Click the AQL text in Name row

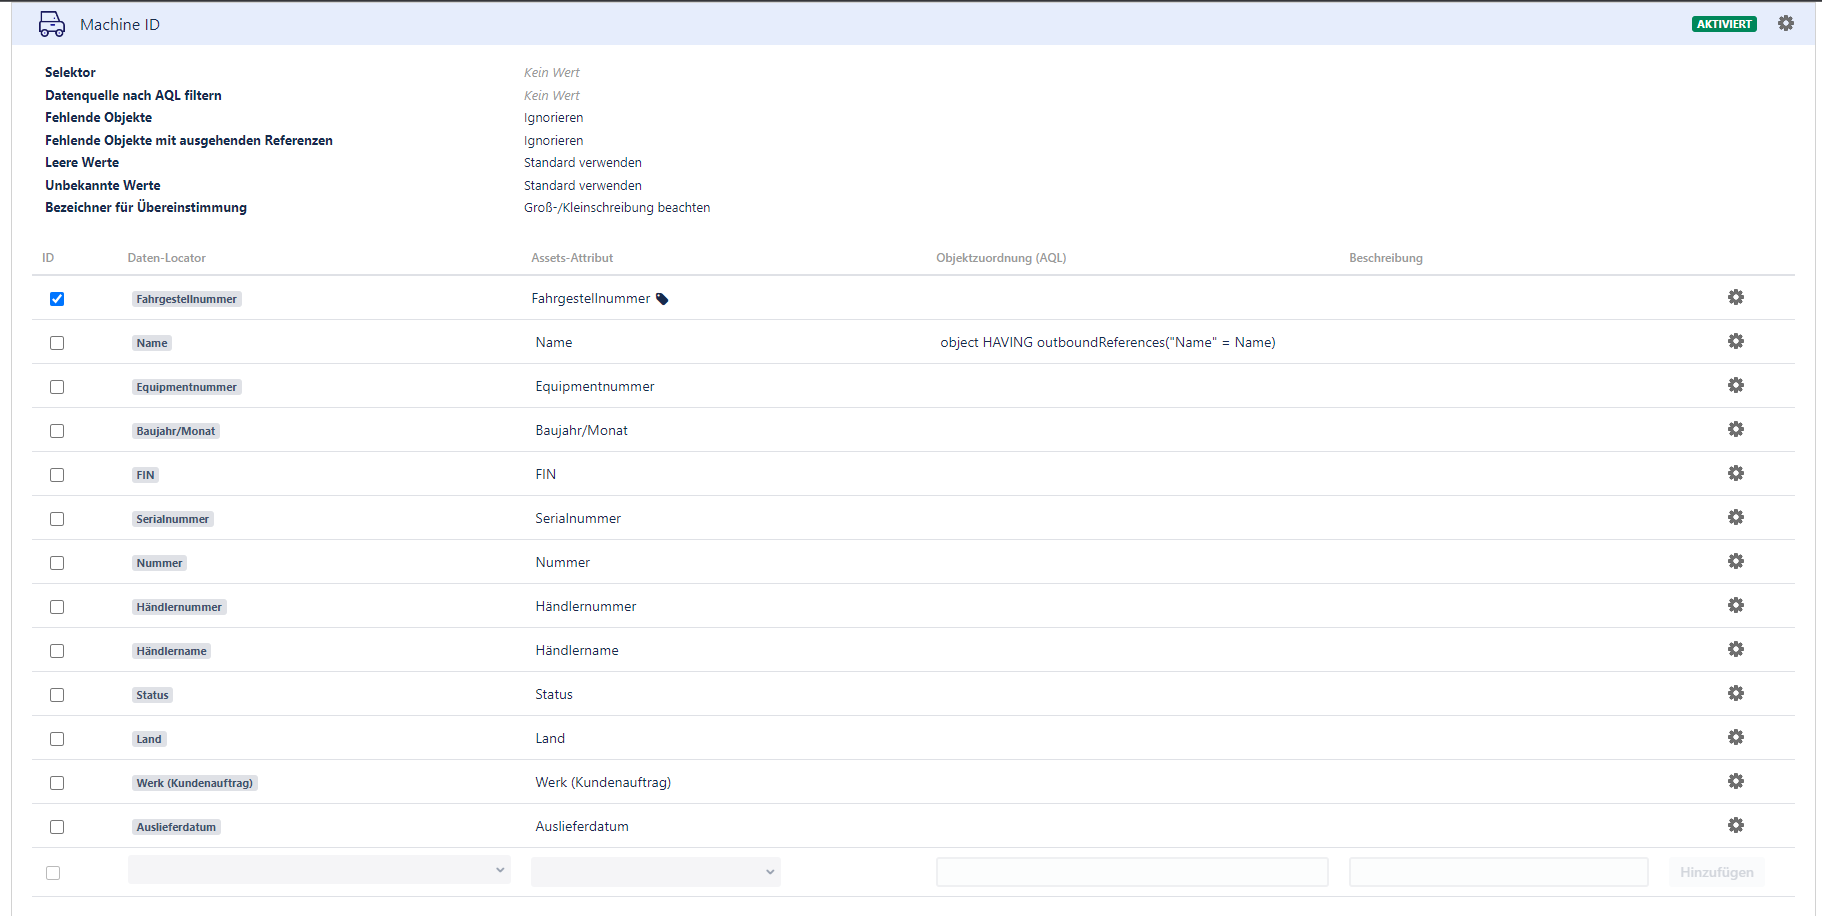[x=1108, y=342]
